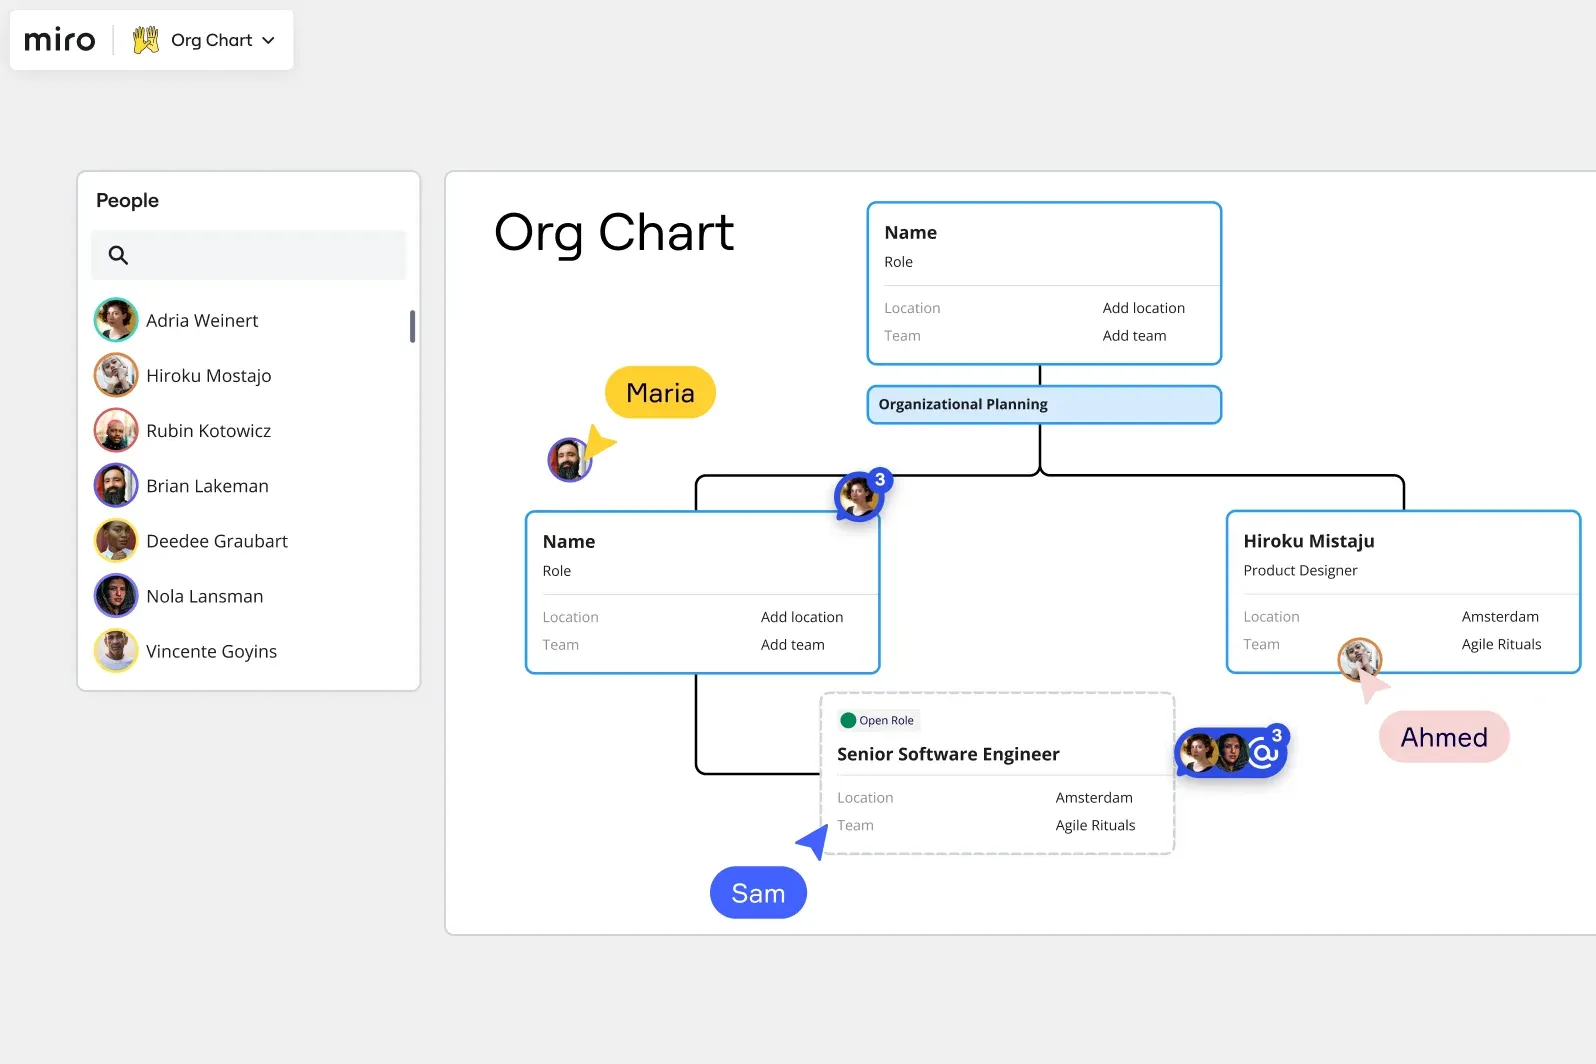Choose Rubin Kotowicz in the People list
This screenshot has height=1064, width=1596.
208,430
